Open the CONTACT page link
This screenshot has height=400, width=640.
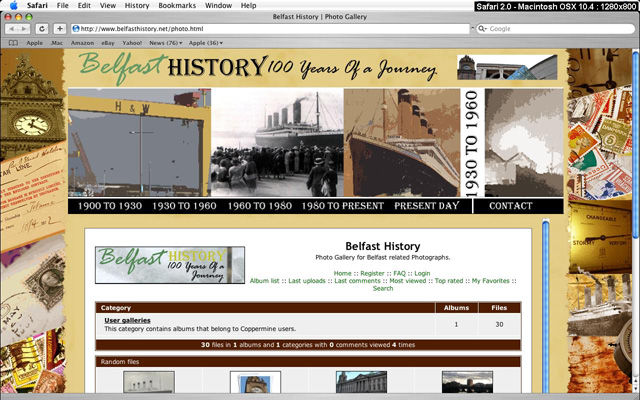tap(511, 206)
